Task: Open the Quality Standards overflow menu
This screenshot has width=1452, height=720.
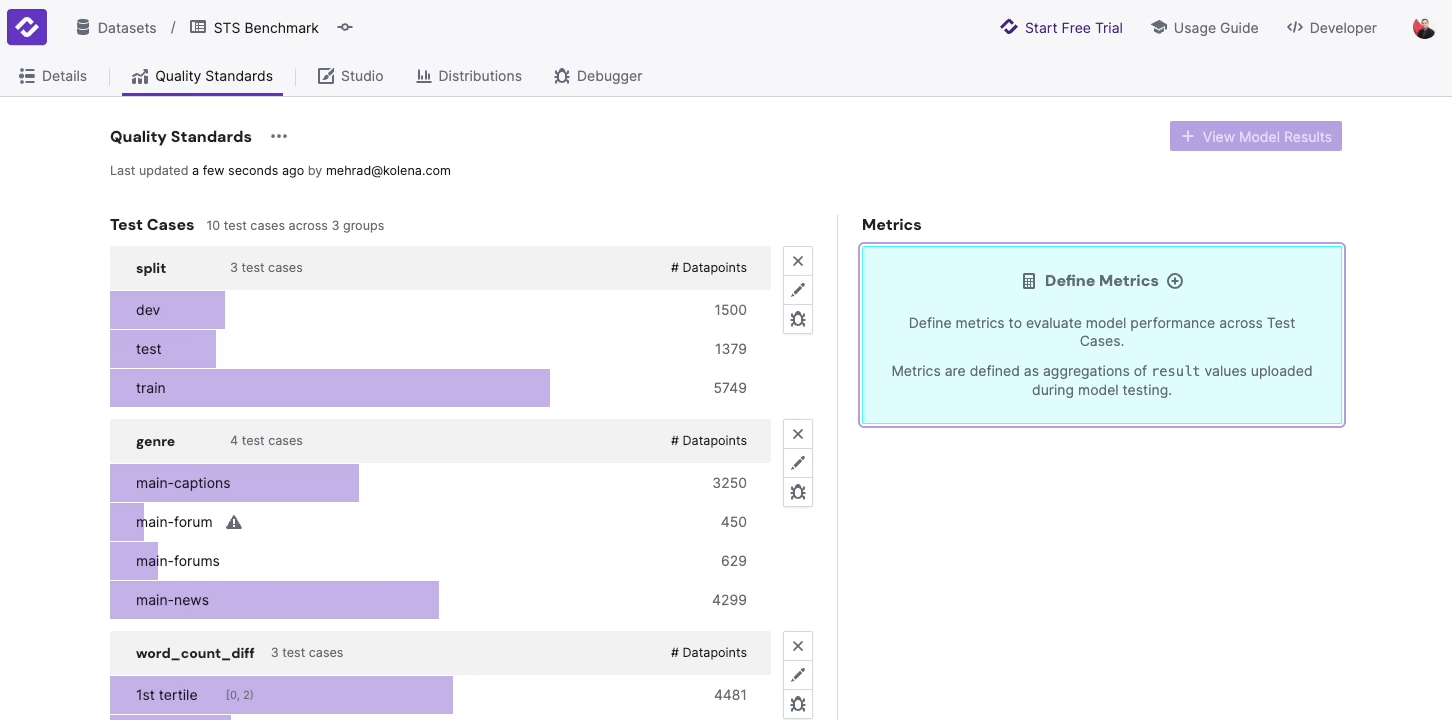Action: (278, 136)
